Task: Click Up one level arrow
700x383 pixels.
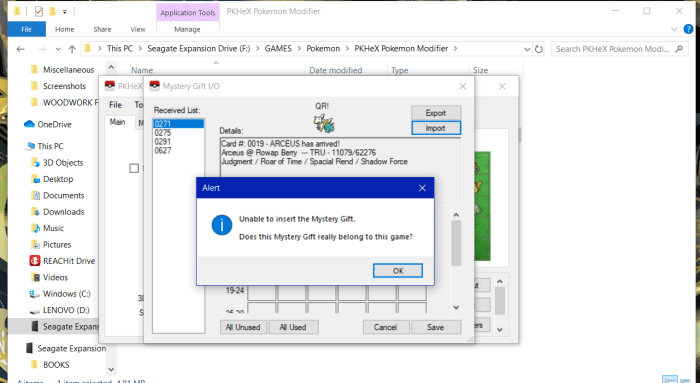Action: [72, 49]
